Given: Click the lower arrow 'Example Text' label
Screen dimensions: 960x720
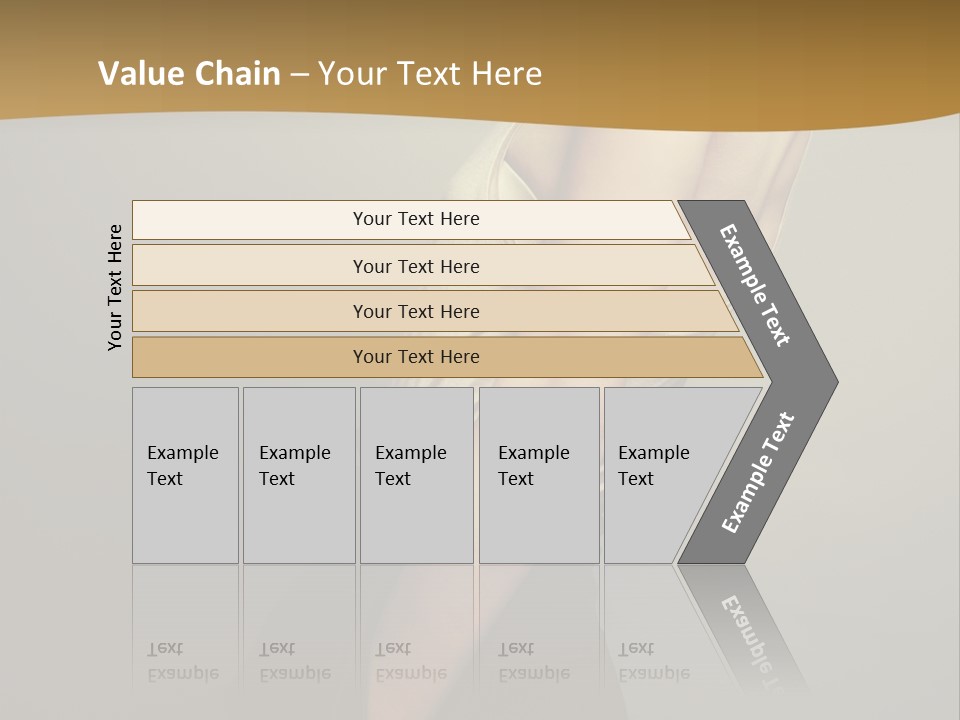Looking at the screenshot, I should (x=757, y=473).
